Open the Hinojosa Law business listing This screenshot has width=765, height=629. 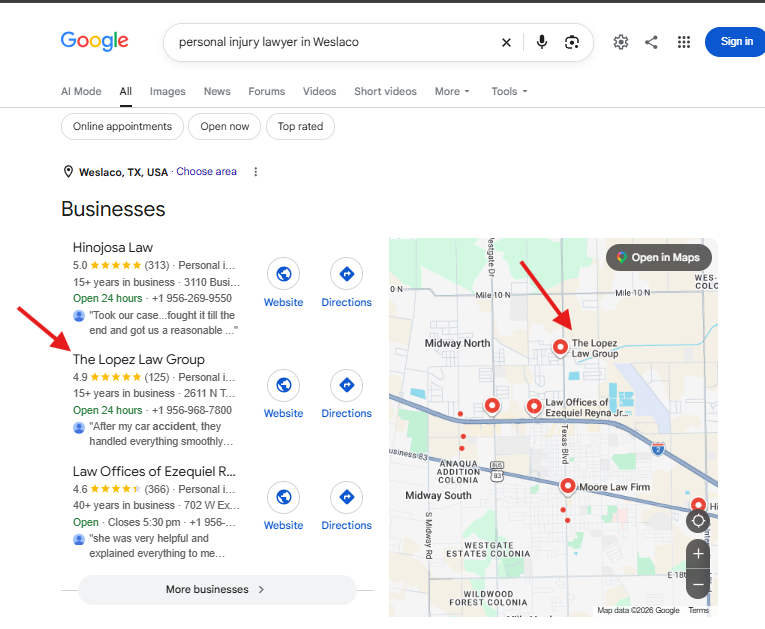tap(113, 247)
